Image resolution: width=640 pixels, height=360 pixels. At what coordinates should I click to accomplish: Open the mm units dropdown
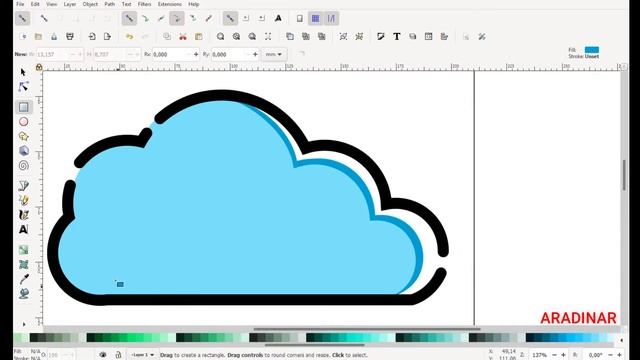[x=274, y=54]
